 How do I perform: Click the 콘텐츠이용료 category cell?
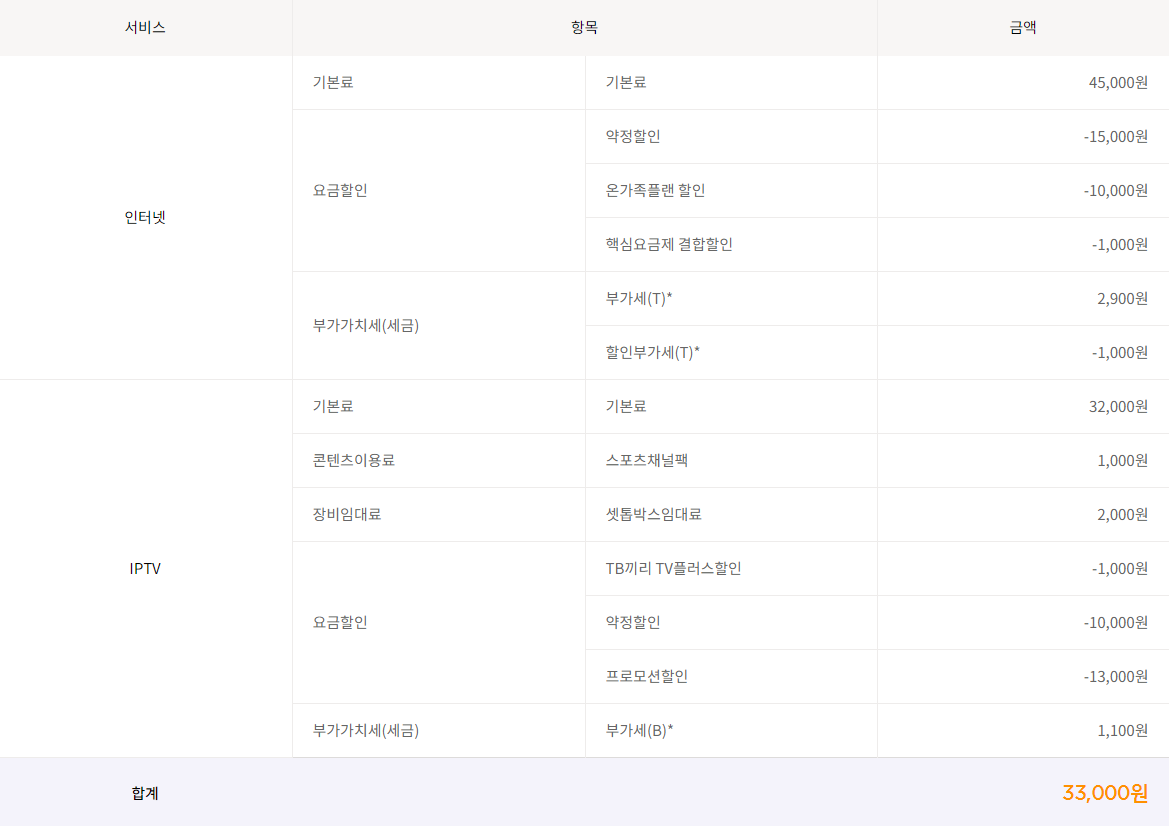pyautogui.click(x=360, y=460)
